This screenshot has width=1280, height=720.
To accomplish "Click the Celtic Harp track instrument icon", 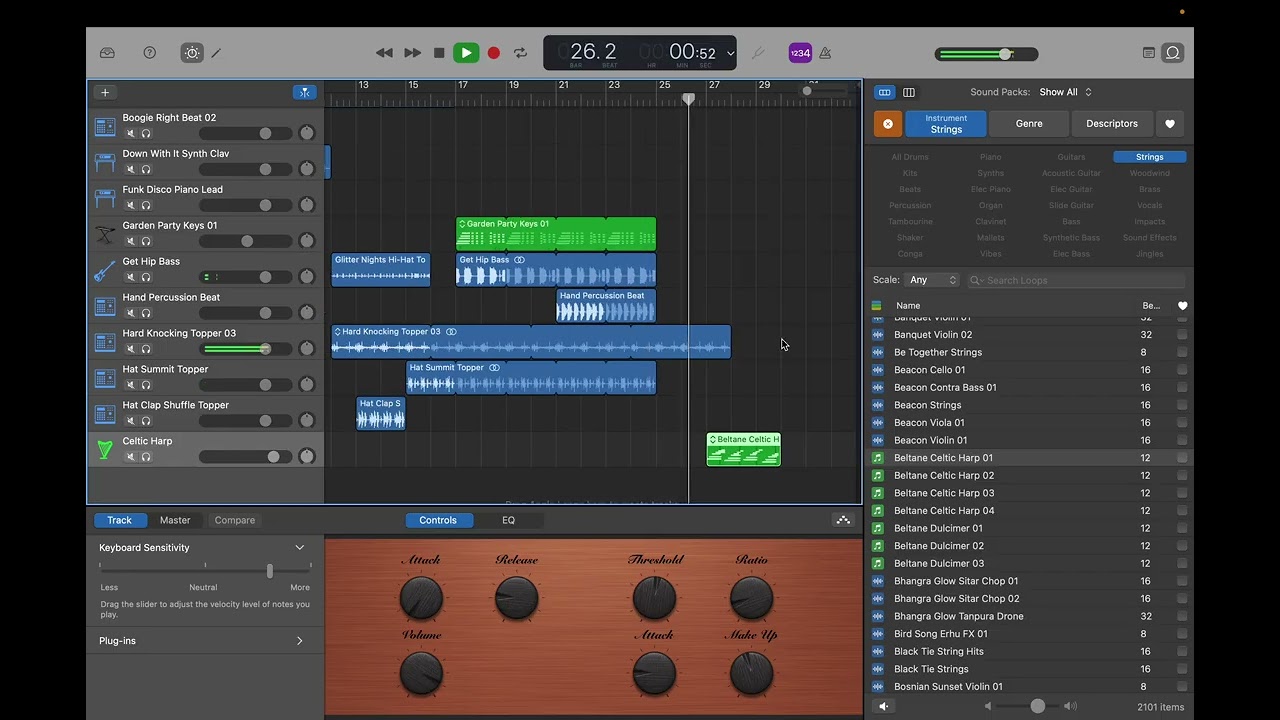I will (104, 450).
